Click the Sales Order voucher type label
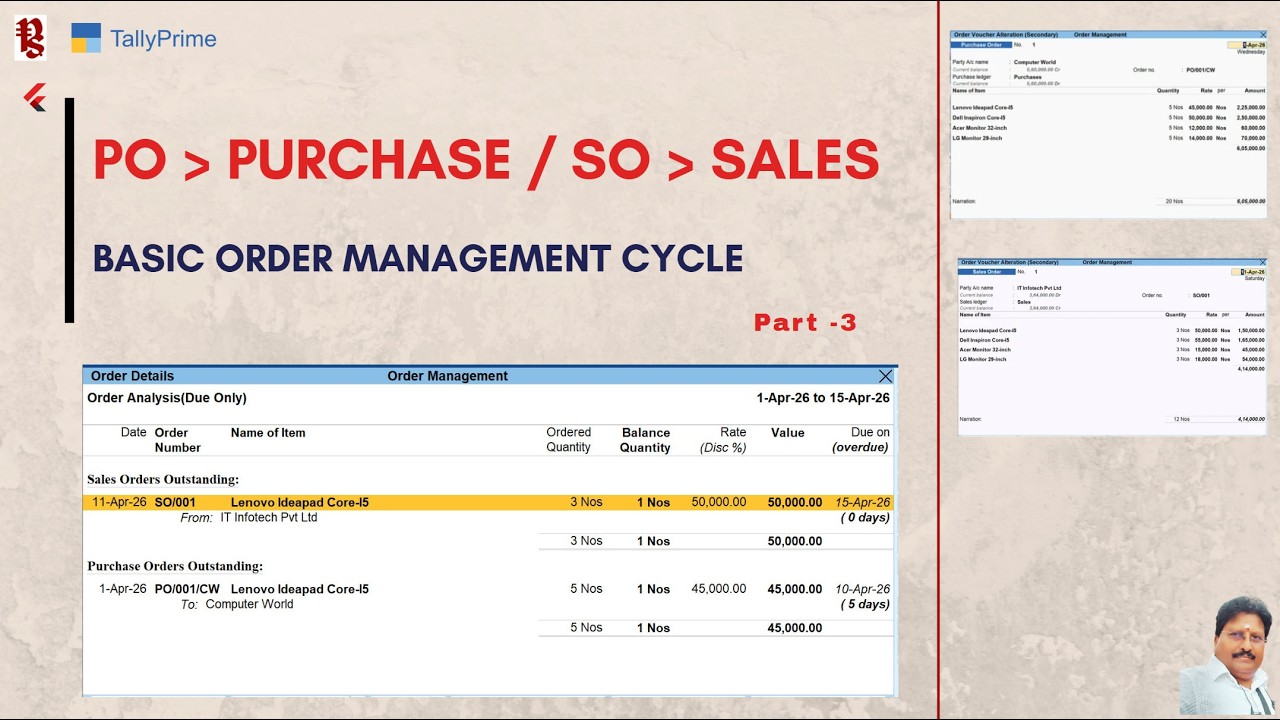 point(987,272)
